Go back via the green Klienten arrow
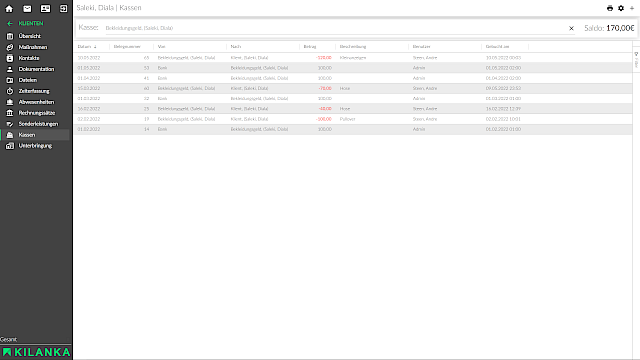 [10, 24]
